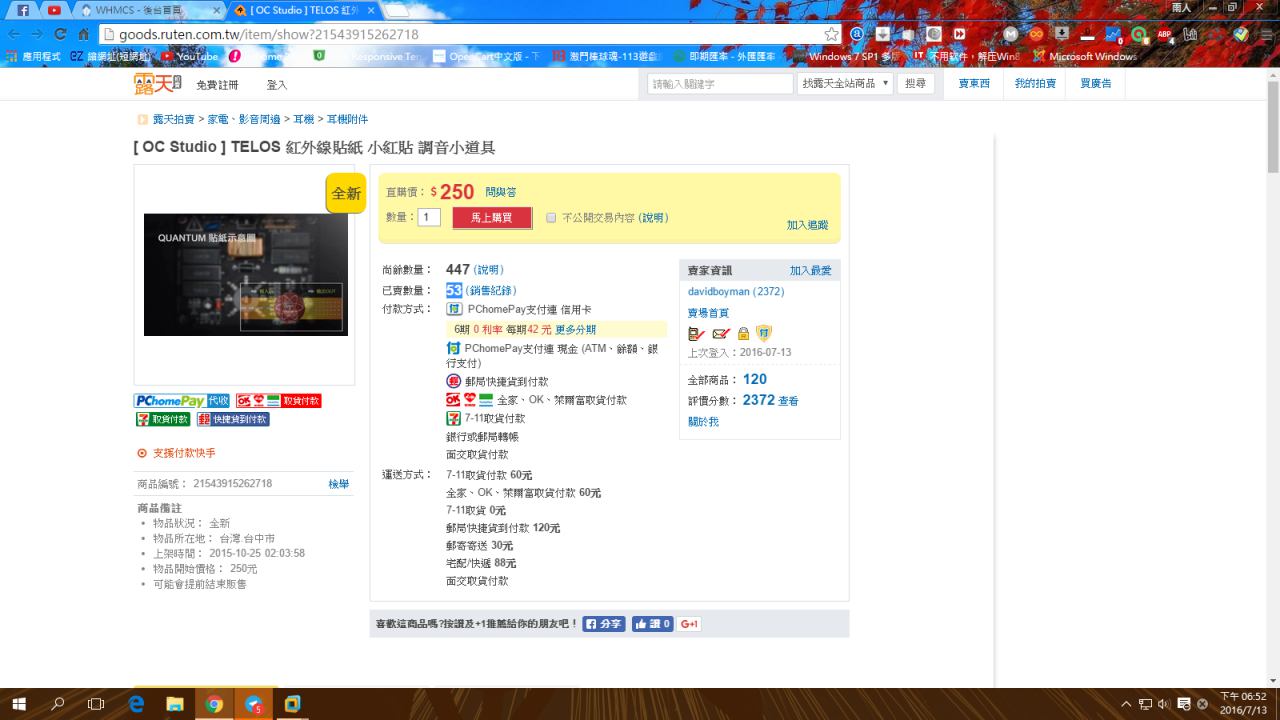Click the TELOS product thumbnail image
The height and width of the screenshot is (720, 1280).
coord(246,275)
